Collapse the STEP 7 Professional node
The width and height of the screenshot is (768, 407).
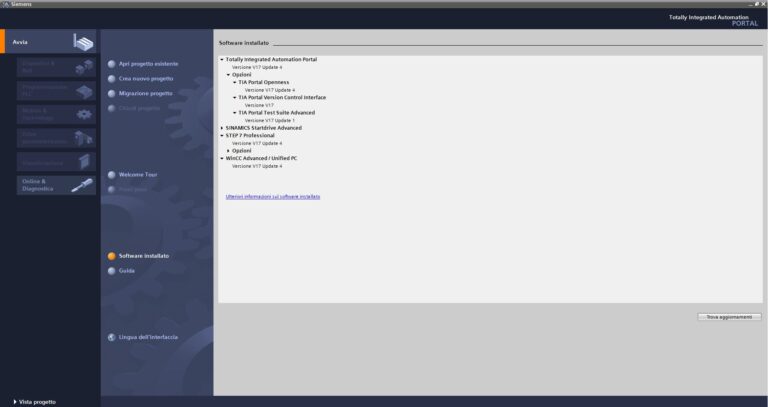point(222,135)
